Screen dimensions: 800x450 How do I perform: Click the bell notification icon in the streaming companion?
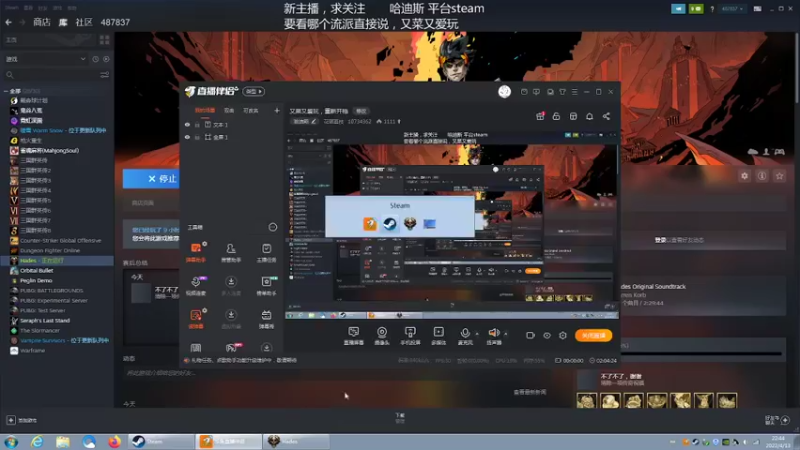pos(589,116)
